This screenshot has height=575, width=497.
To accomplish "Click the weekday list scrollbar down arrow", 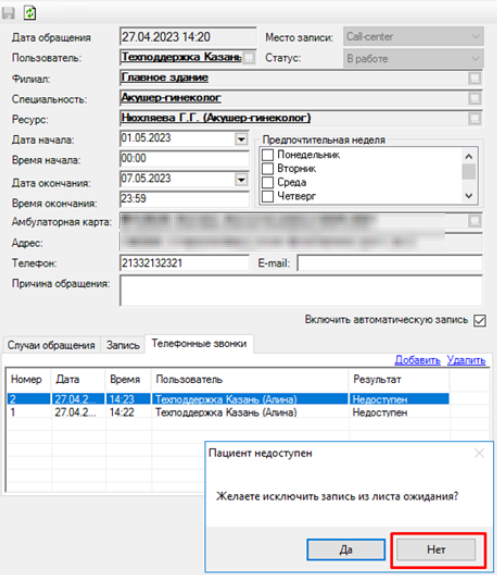I will click(x=469, y=196).
